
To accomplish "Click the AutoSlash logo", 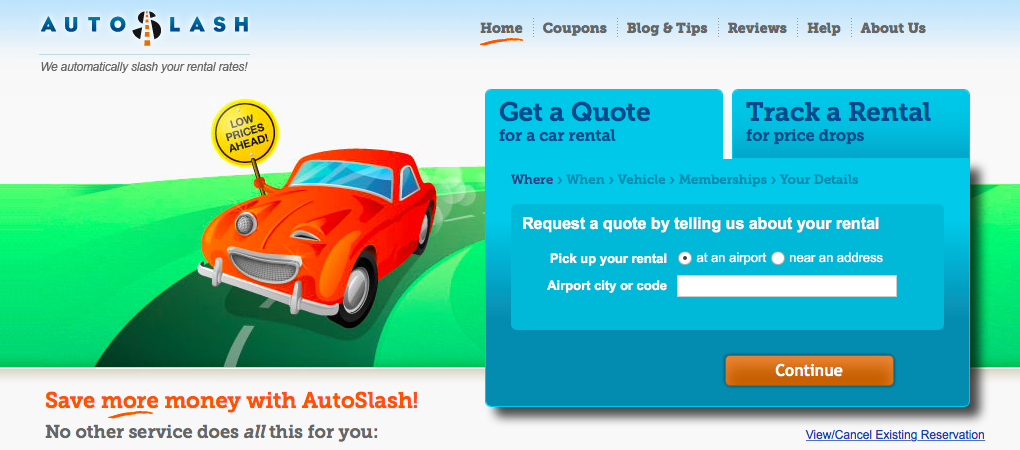I will pos(144,27).
